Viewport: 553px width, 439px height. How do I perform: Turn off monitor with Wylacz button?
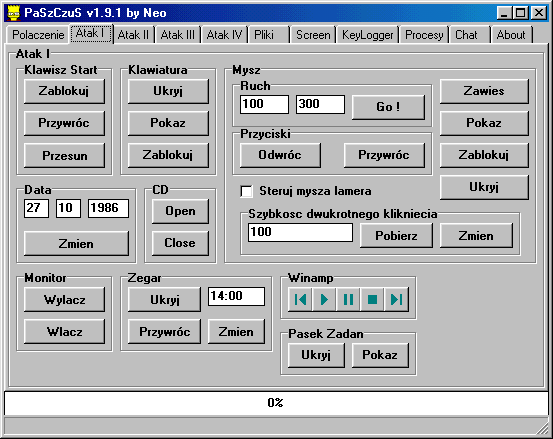coord(64,299)
